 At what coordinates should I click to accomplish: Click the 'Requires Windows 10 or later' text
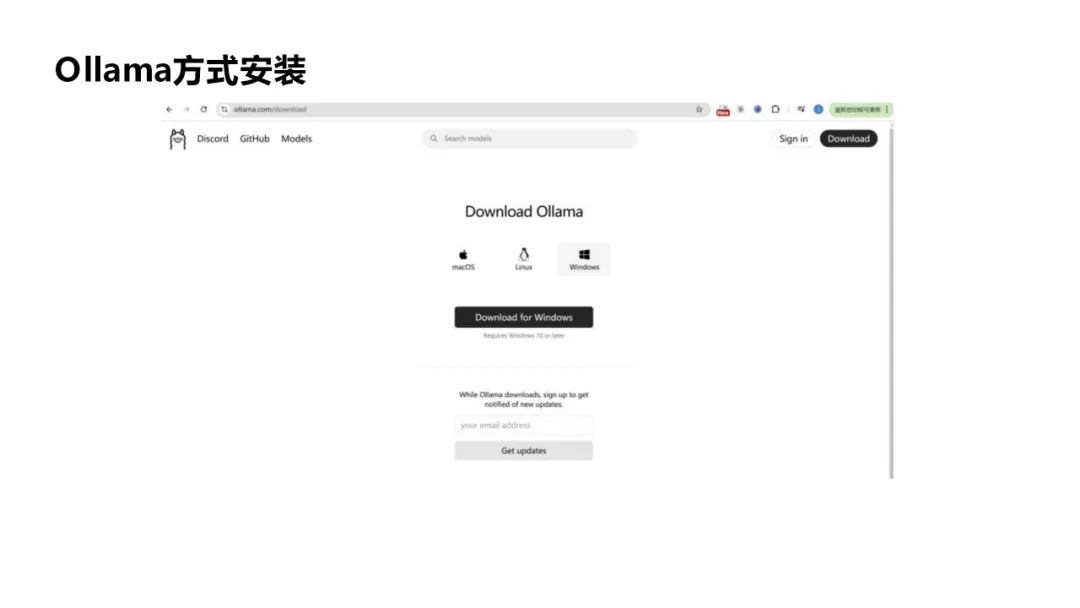tap(523, 336)
